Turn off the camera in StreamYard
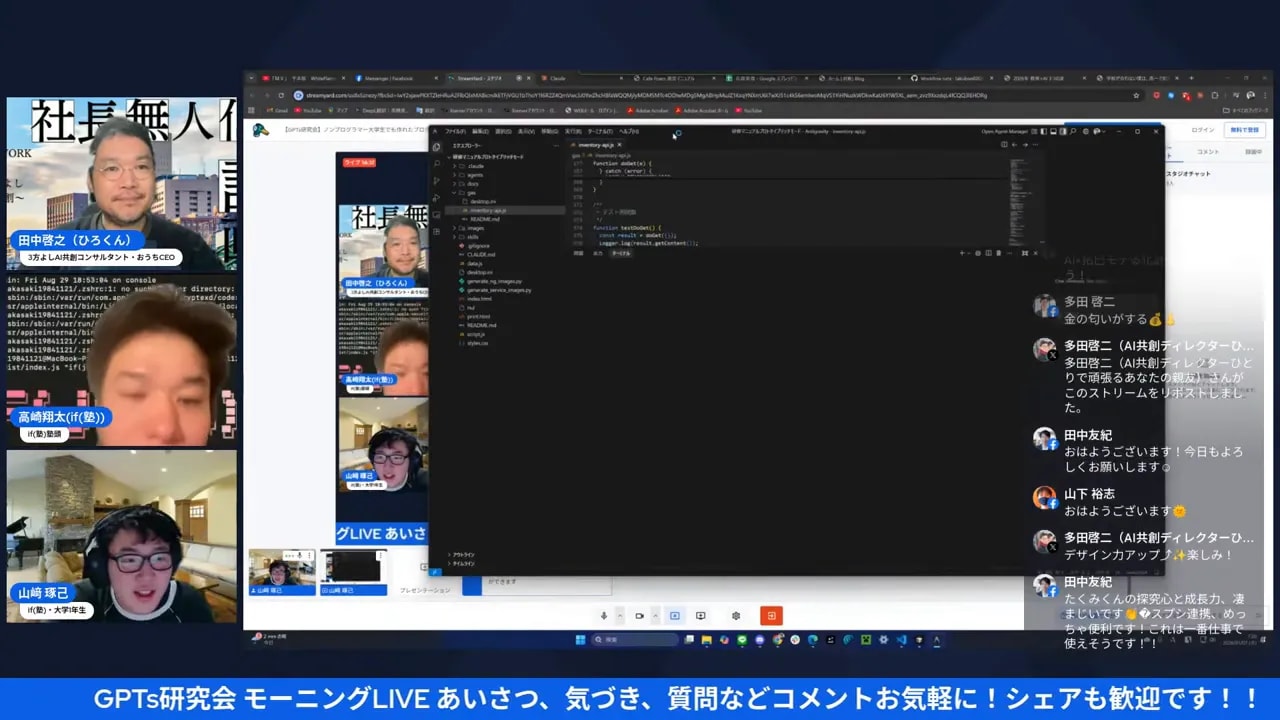Screen dimensions: 1280x720 (x=640, y=615)
